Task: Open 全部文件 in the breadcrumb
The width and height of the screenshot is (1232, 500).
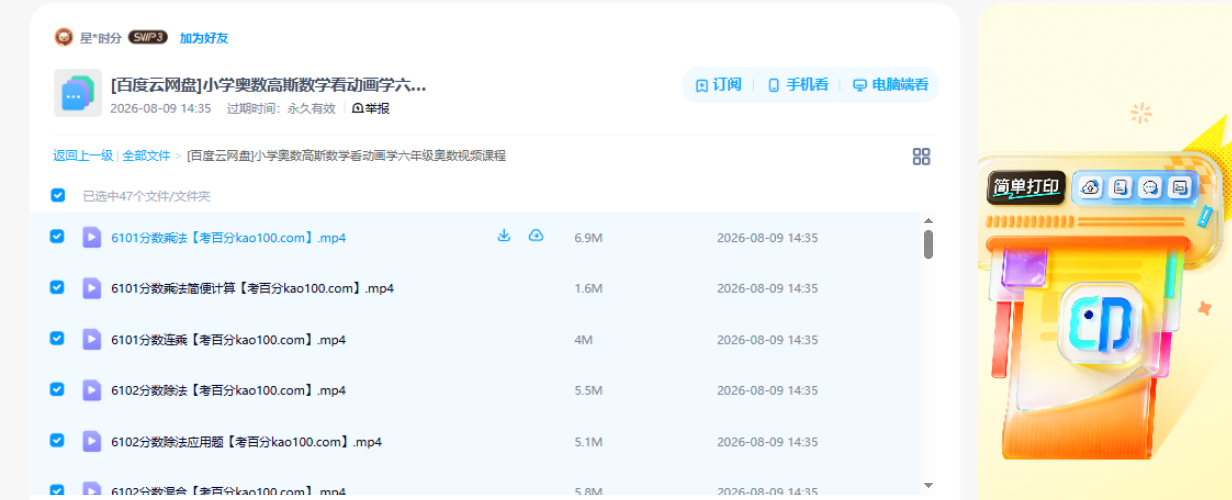Action: (147, 156)
